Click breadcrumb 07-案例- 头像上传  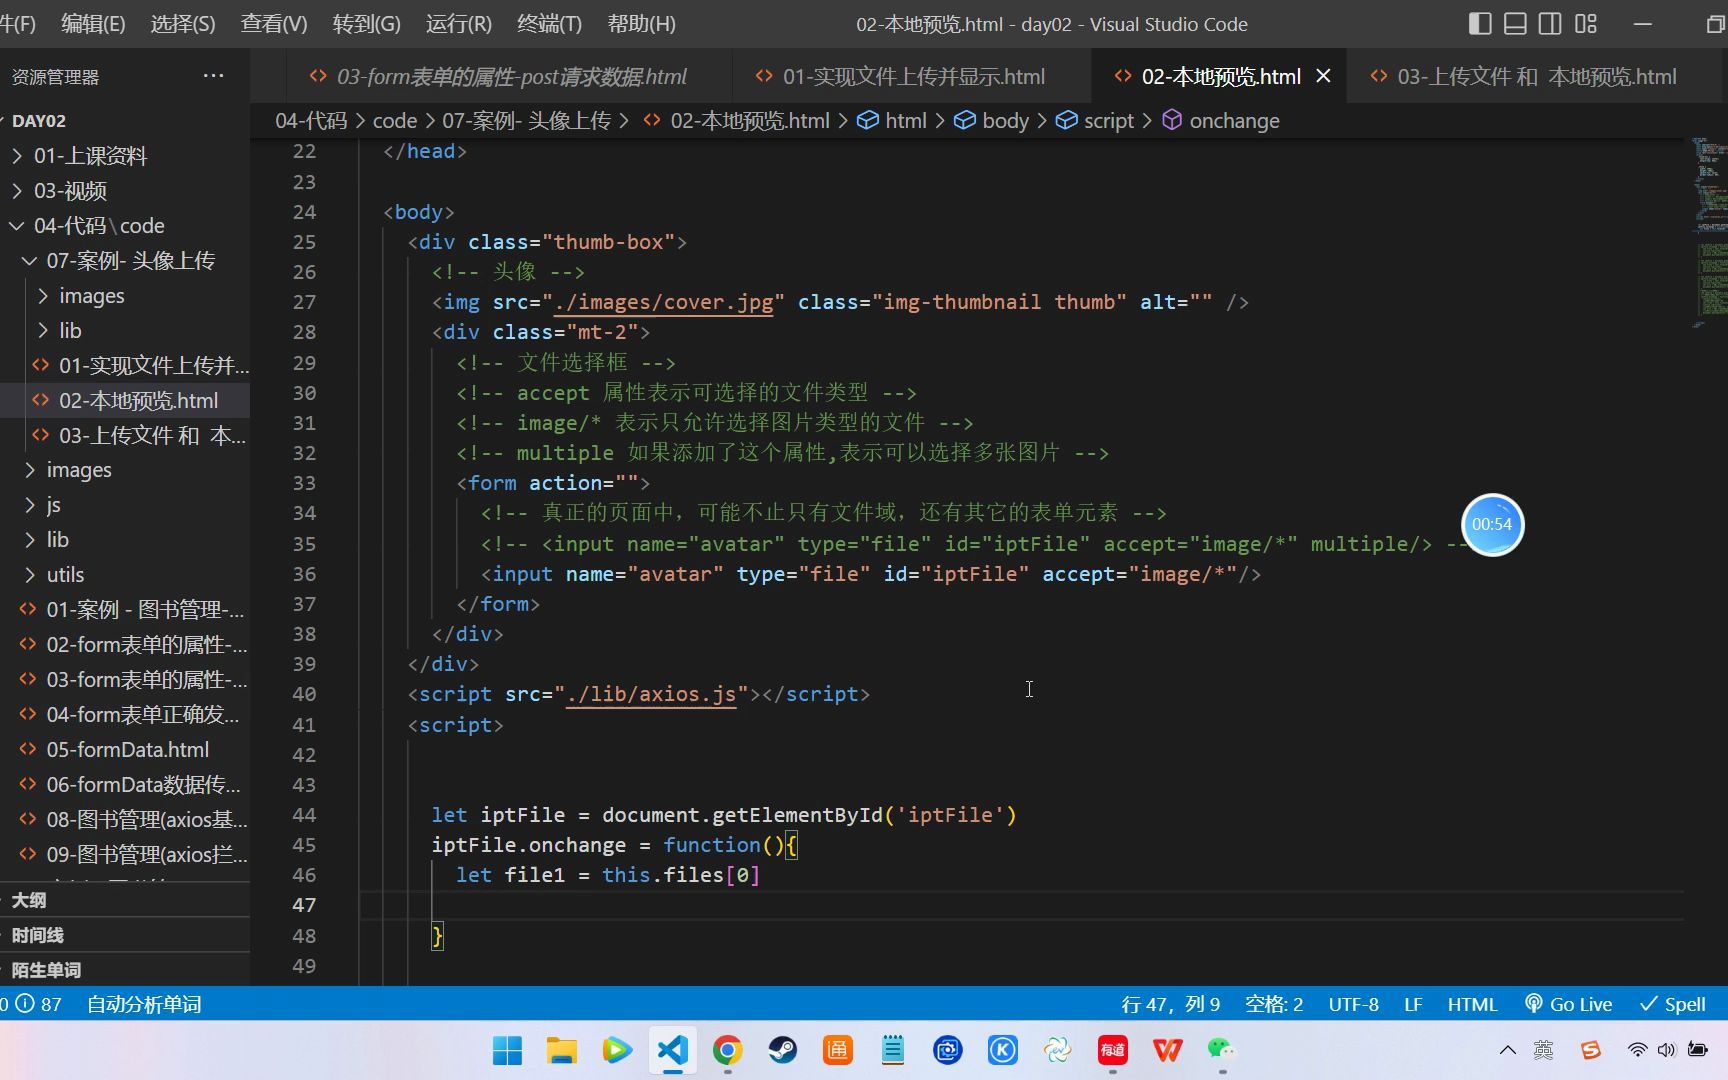pos(526,121)
